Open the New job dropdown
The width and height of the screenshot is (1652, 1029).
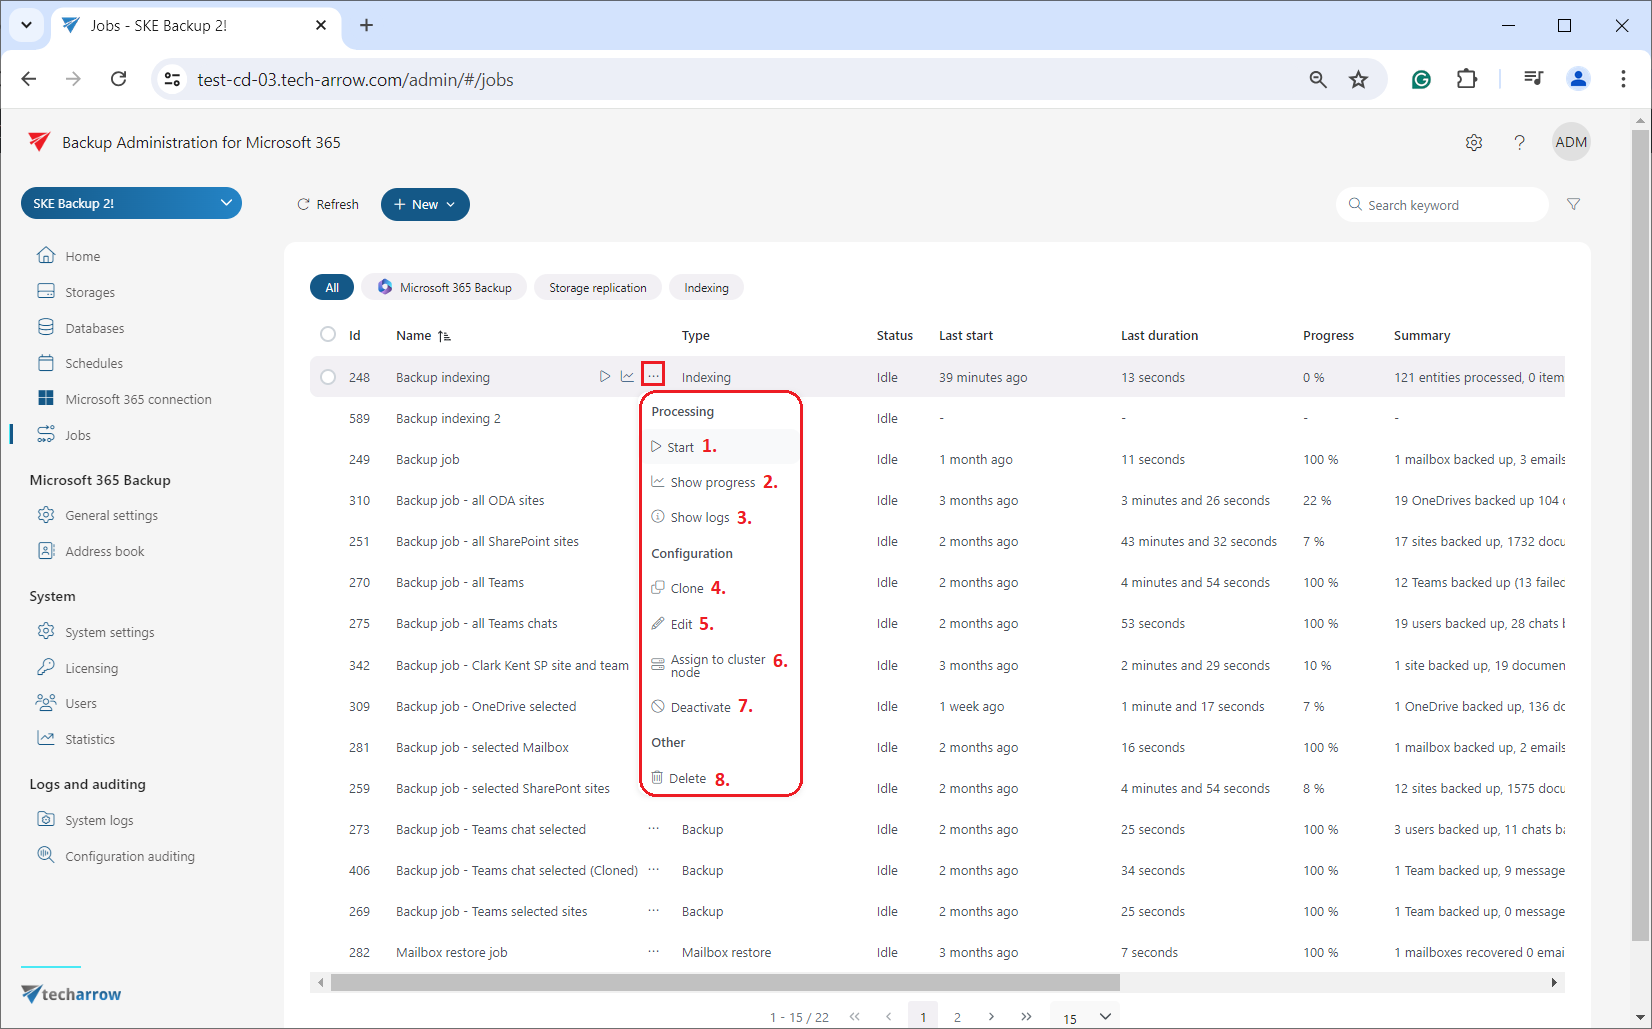[x=425, y=204]
